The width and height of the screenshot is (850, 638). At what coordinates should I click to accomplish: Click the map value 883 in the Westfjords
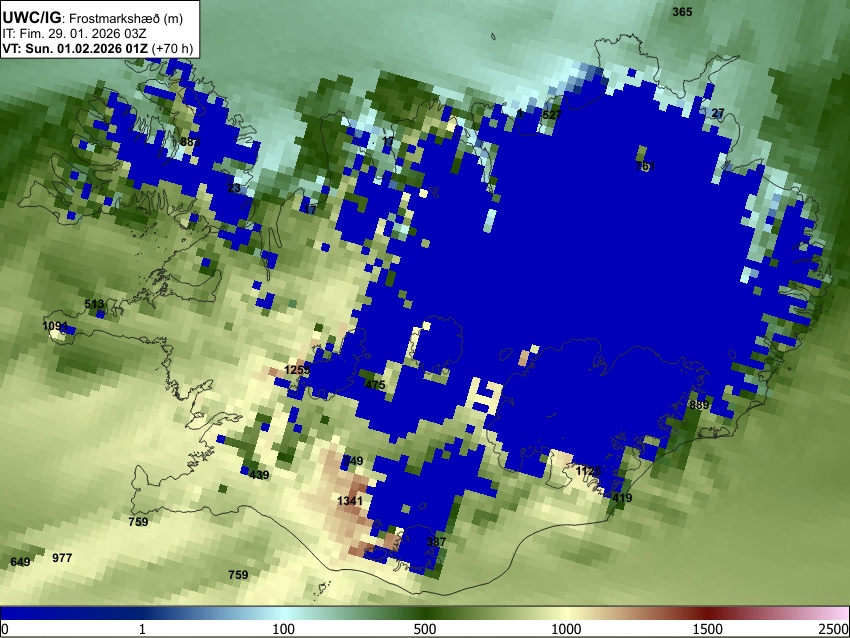click(x=190, y=142)
